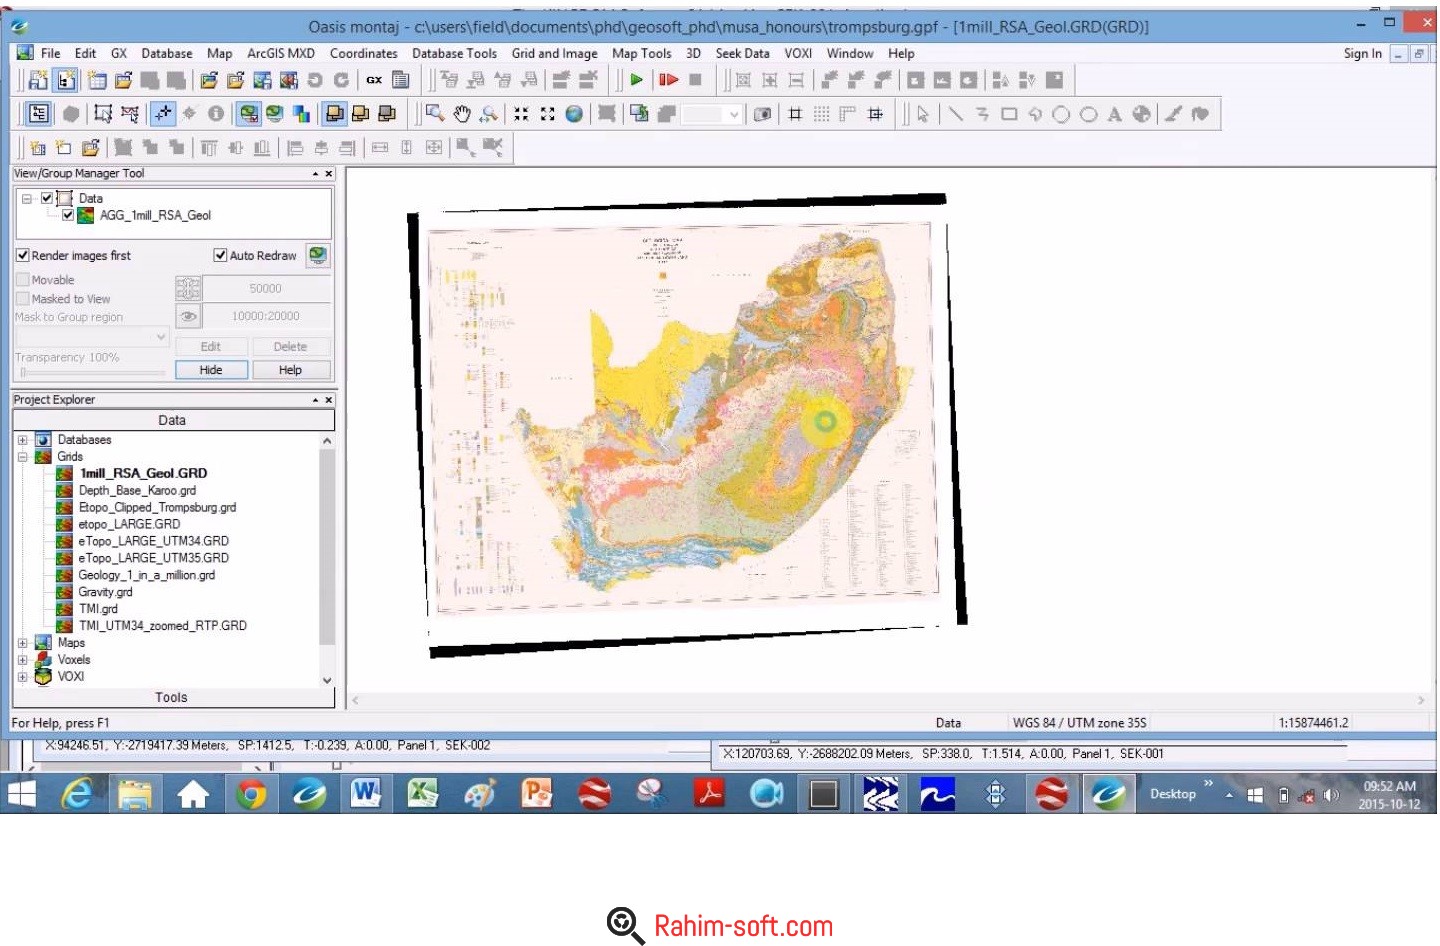This screenshot has height=946, width=1440.
Task: Click the shadow cursor crosshair toolbar icon
Action: (x=164, y=114)
